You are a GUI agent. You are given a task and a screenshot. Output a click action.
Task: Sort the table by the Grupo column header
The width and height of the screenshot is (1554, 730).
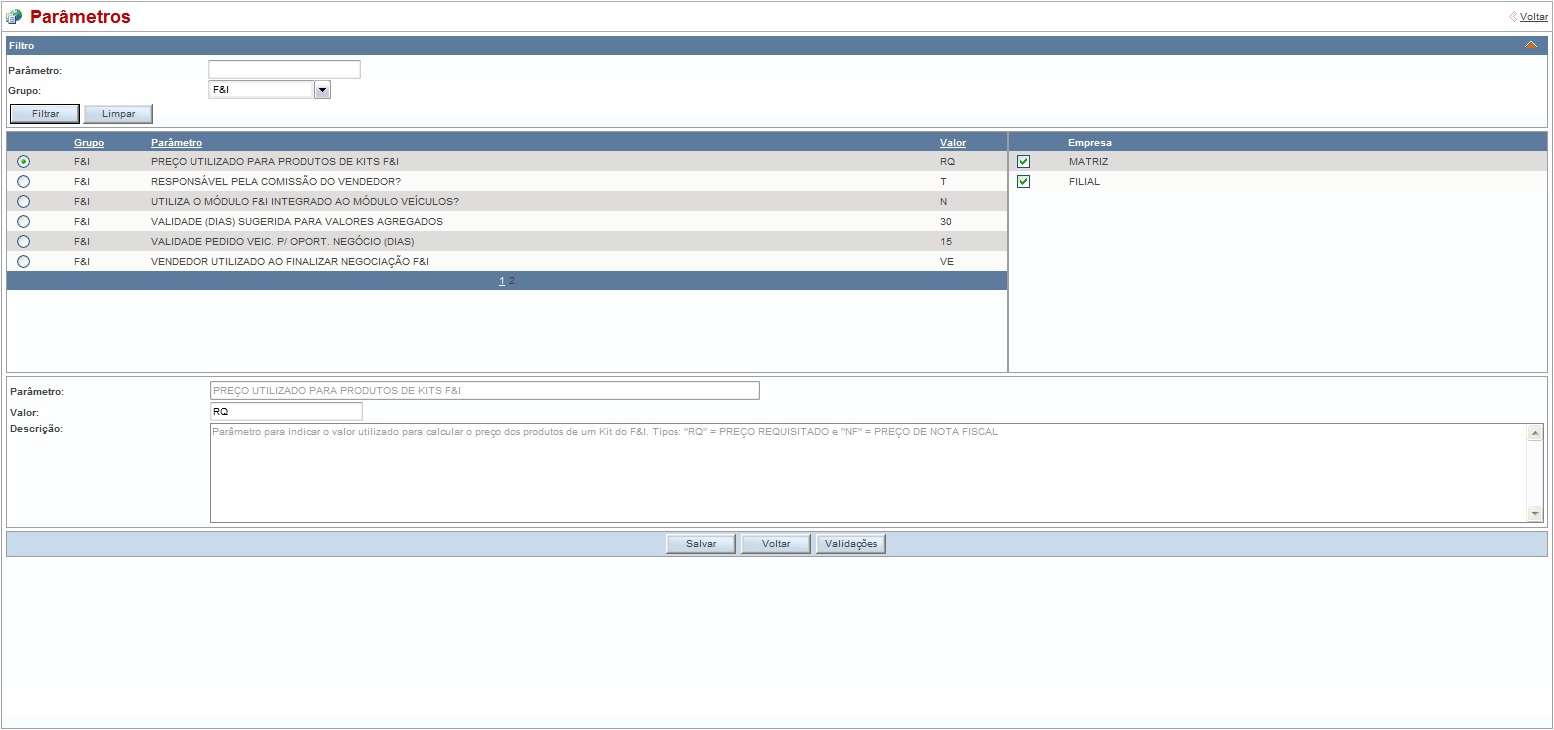[89, 143]
